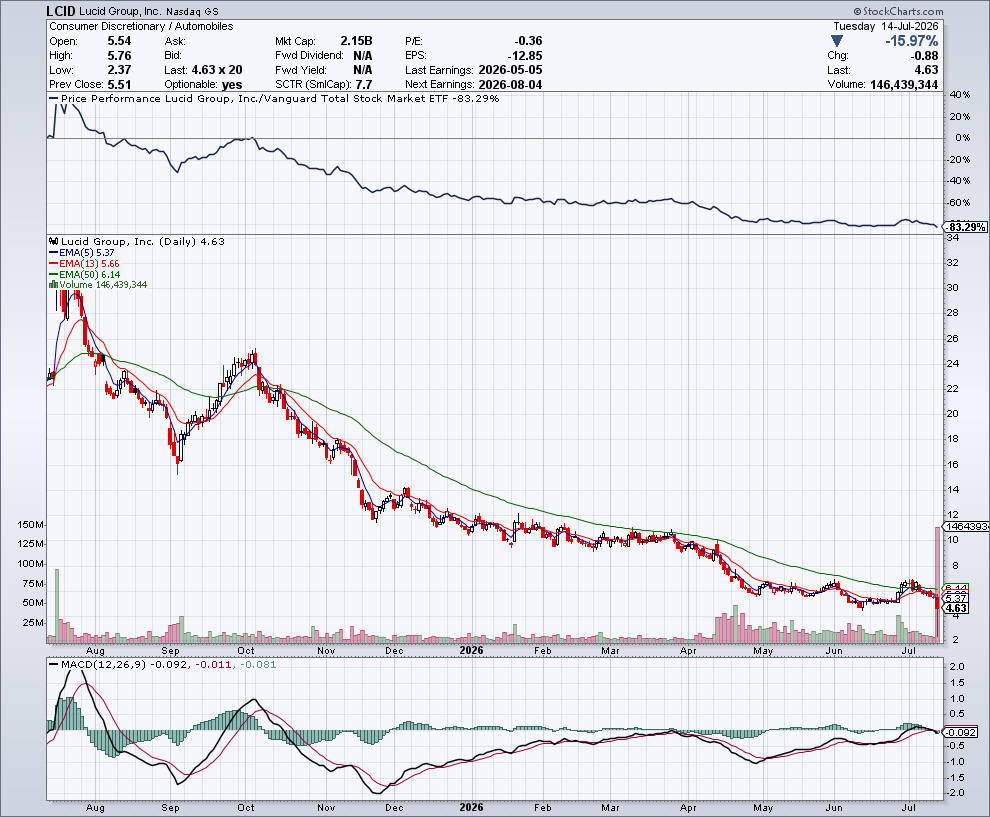Click the 30 label on the price axis
This screenshot has width=990, height=817.
click(x=953, y=287)
